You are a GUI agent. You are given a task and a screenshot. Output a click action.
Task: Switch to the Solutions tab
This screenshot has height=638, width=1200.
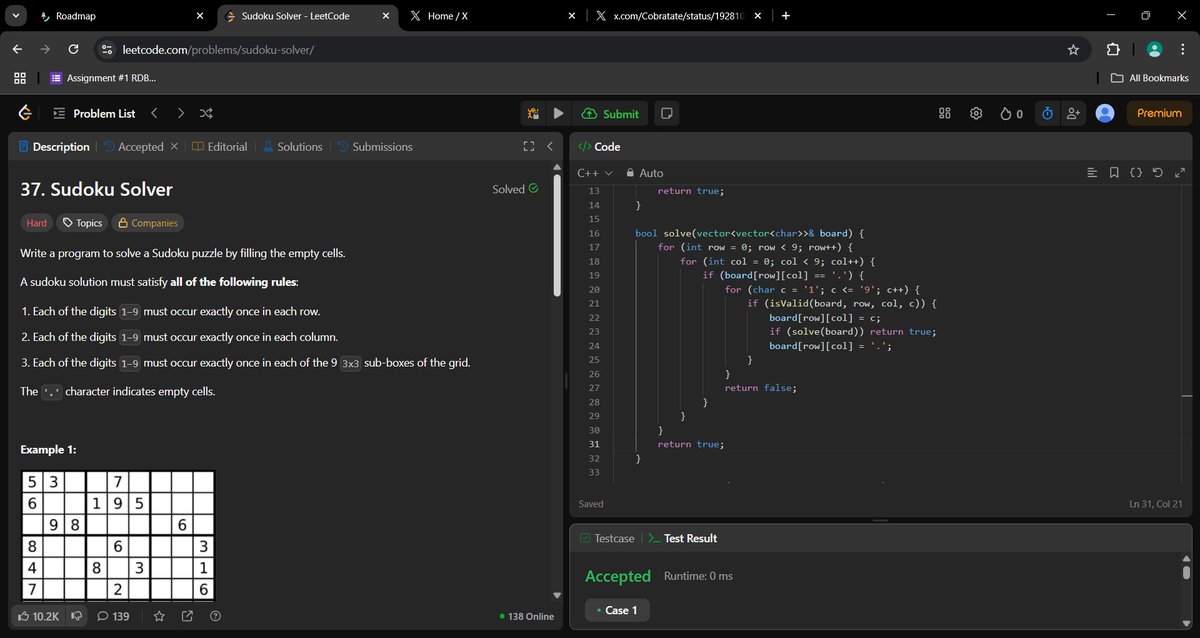coord(292,146)
